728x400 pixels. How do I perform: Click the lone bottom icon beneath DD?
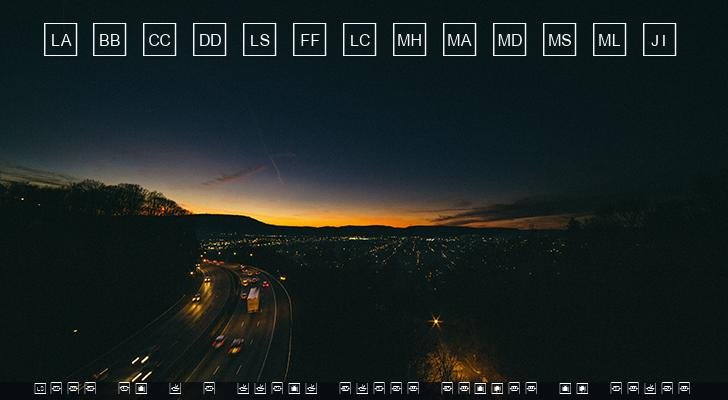click(209, 388)
